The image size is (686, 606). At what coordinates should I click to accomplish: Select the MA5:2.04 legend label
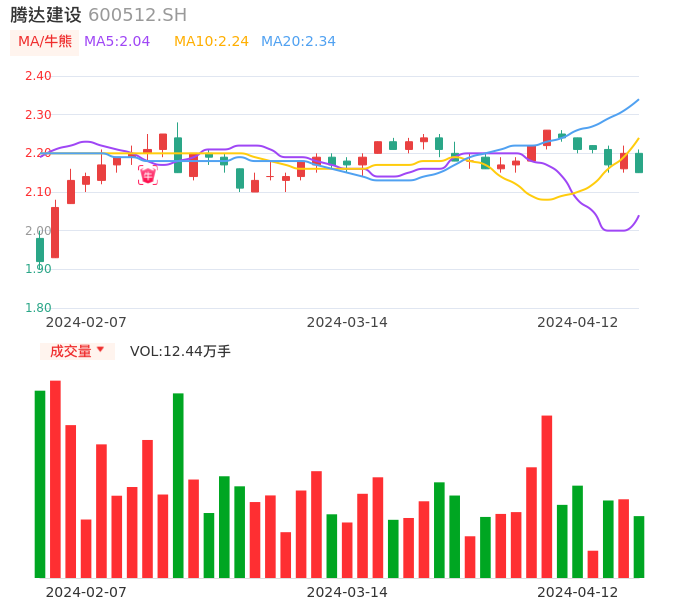click(x=117, y=42)
